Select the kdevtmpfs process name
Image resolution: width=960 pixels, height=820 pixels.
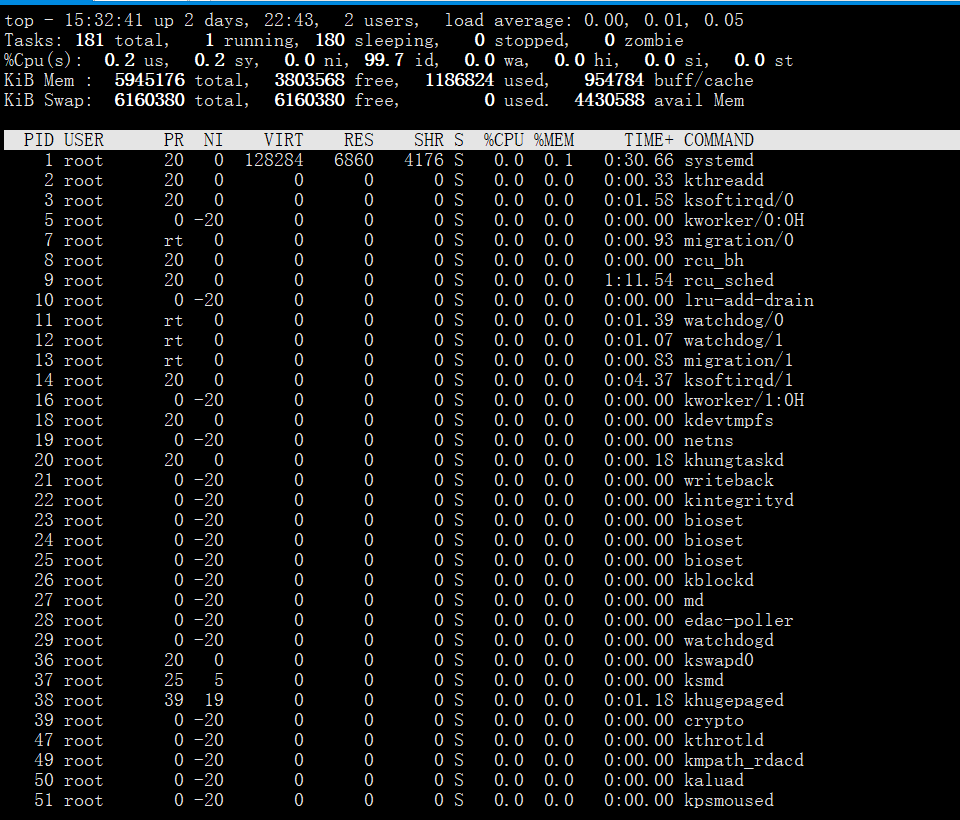click(x=729, y=420)
